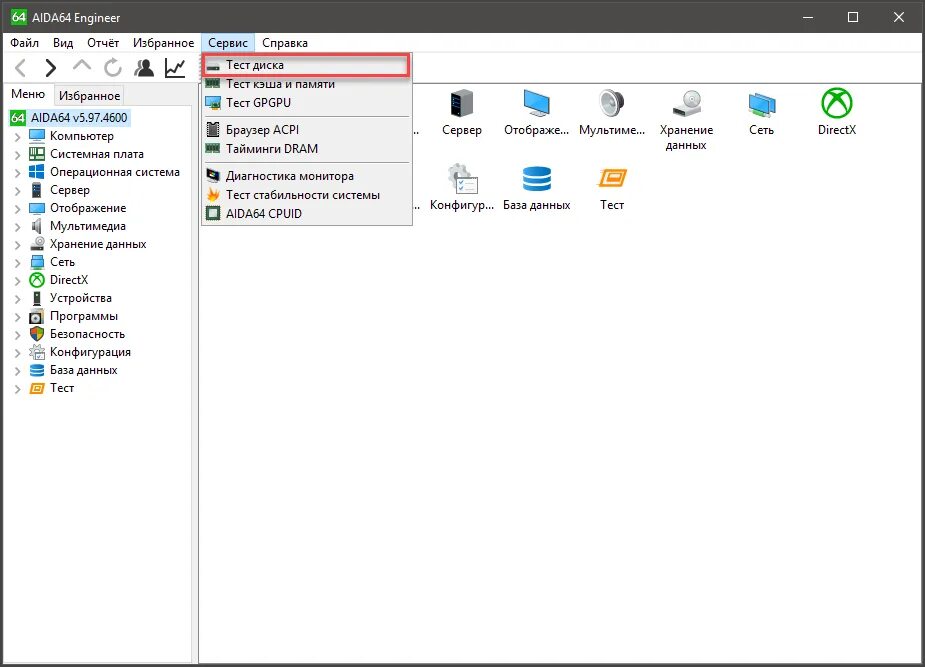Open the Отображение monitor icon in main pane
Screen dimensions: 925x667
pos(536,103)
